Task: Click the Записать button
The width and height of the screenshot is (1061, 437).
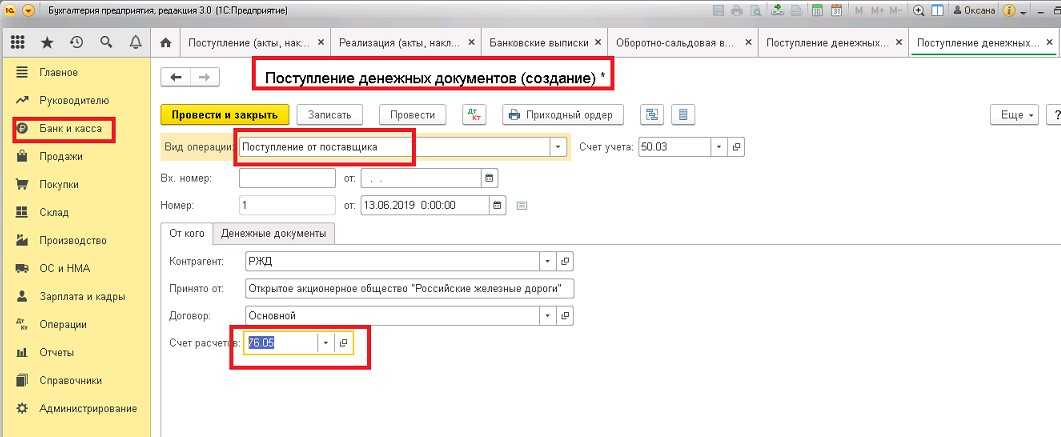Action: (x=330, y=114)
